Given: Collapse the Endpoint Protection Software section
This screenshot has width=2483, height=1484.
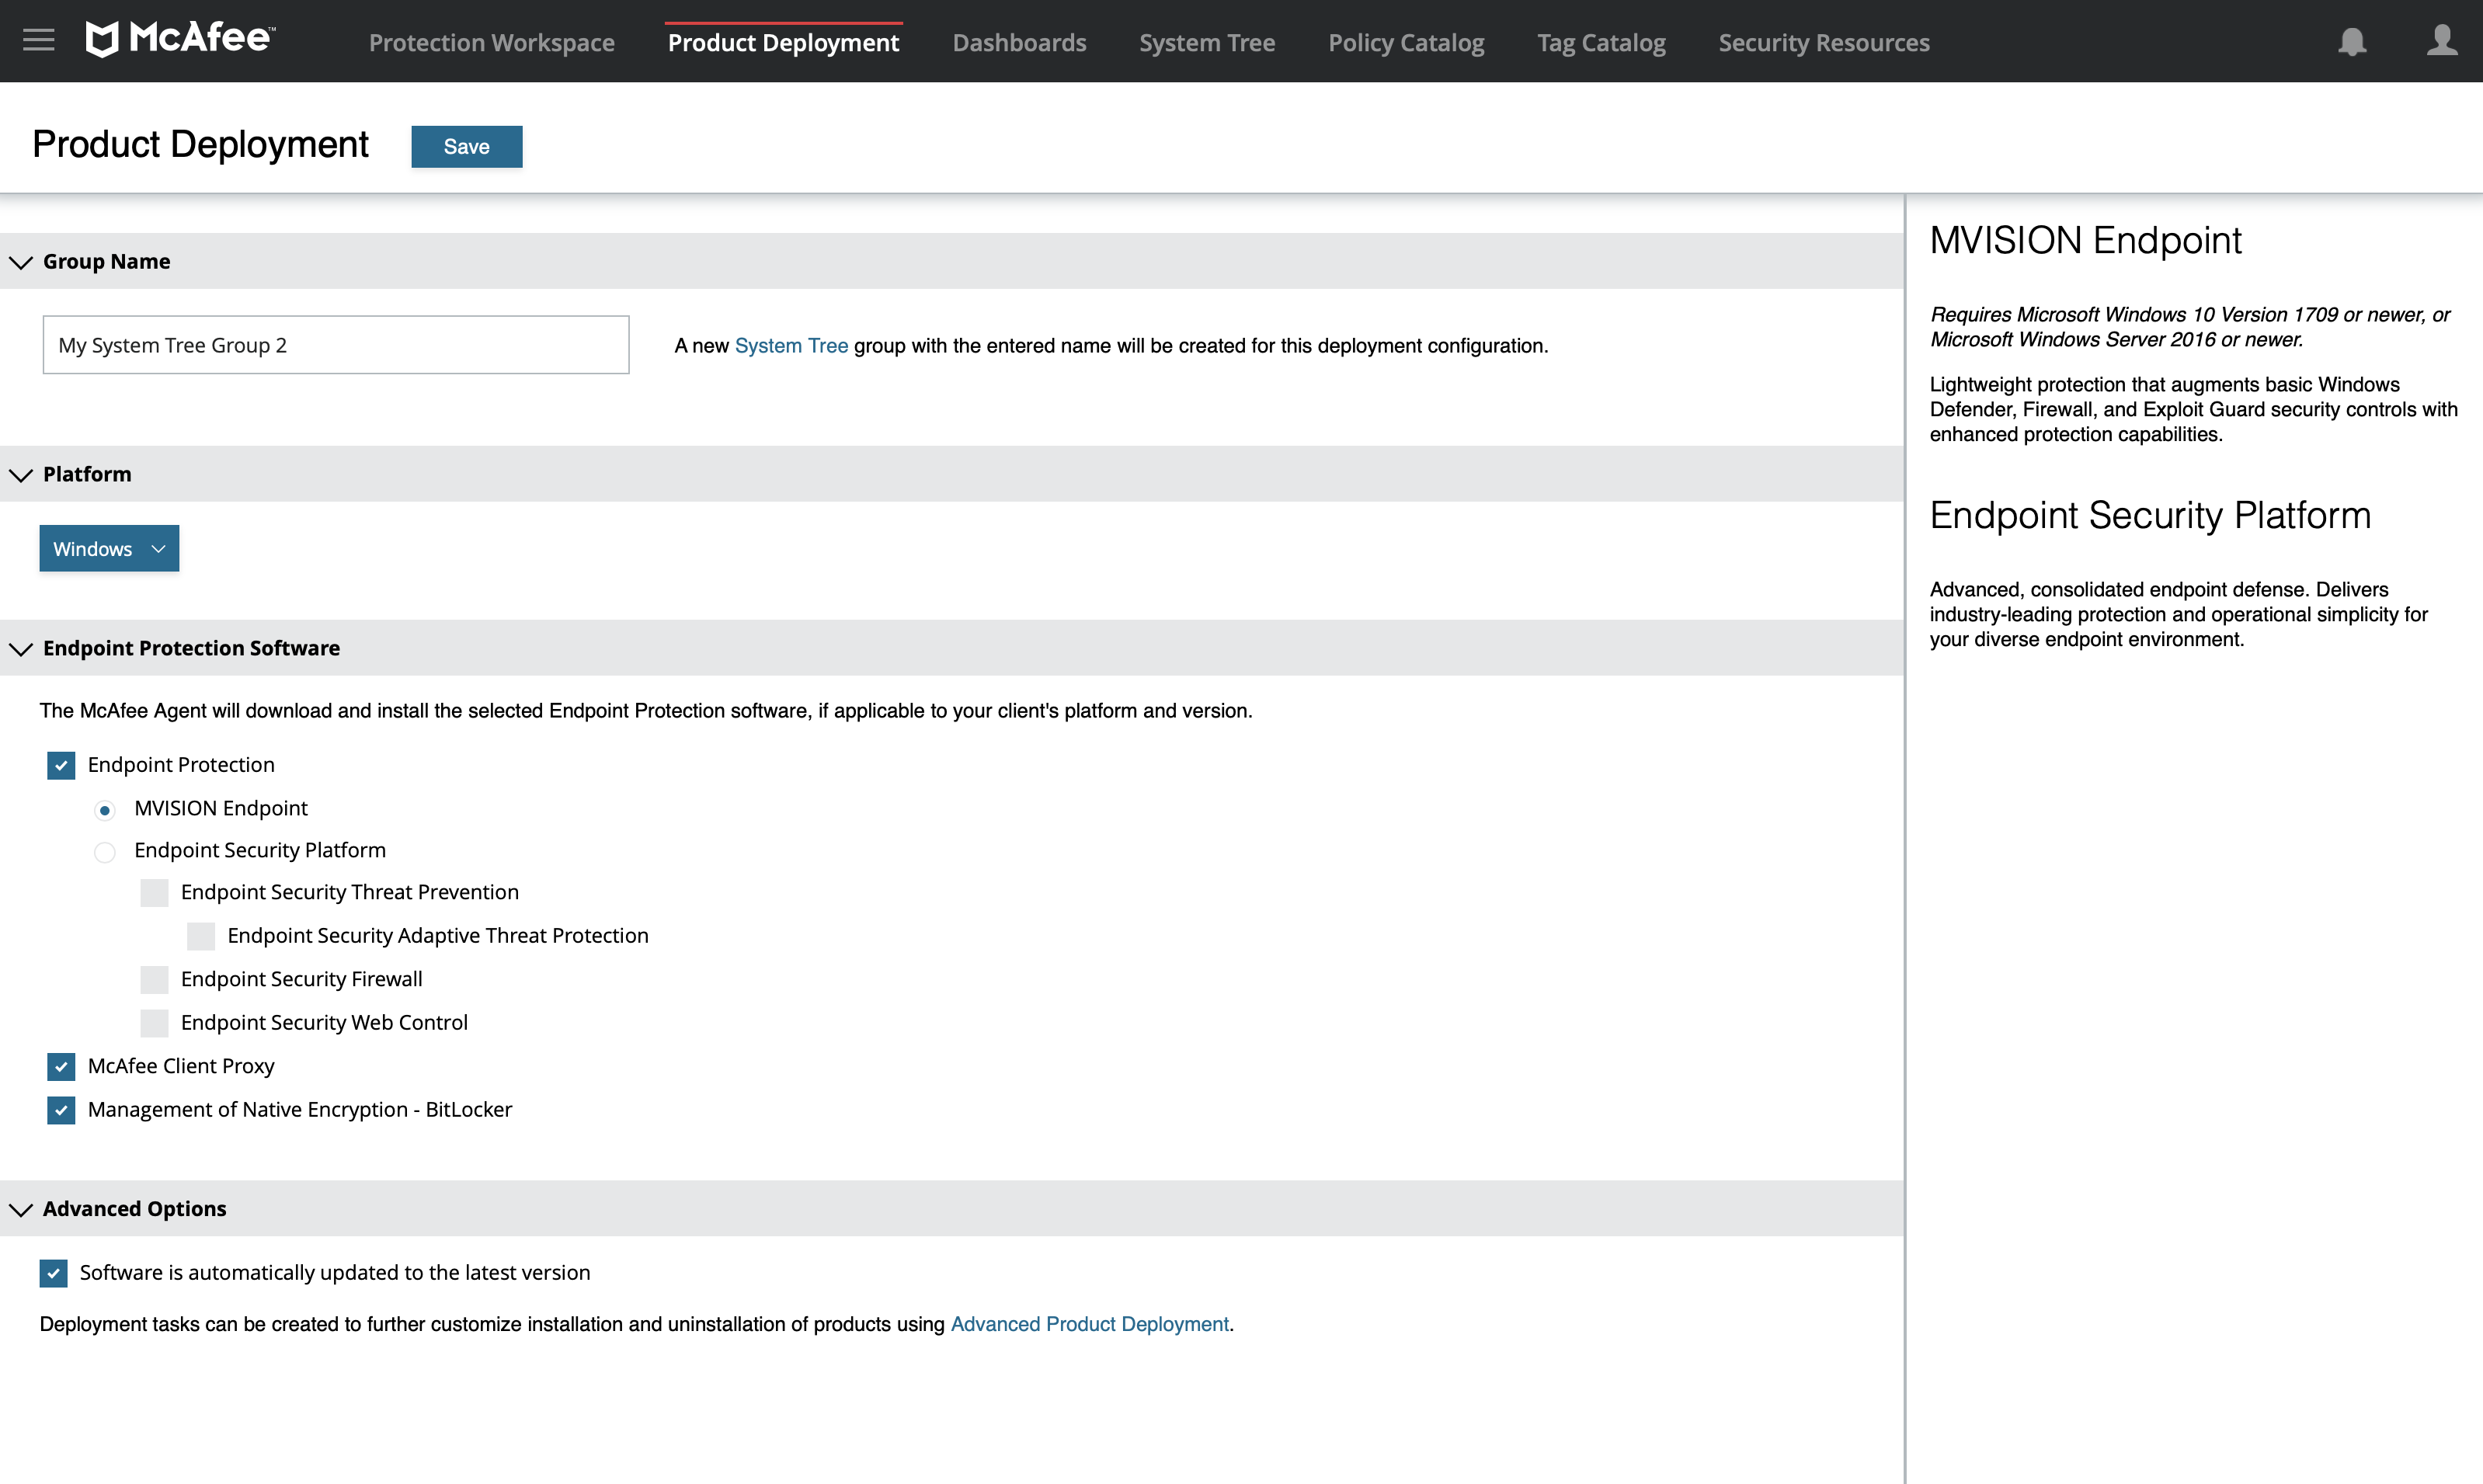Looking at the screenshot, I should pos(21,649).
